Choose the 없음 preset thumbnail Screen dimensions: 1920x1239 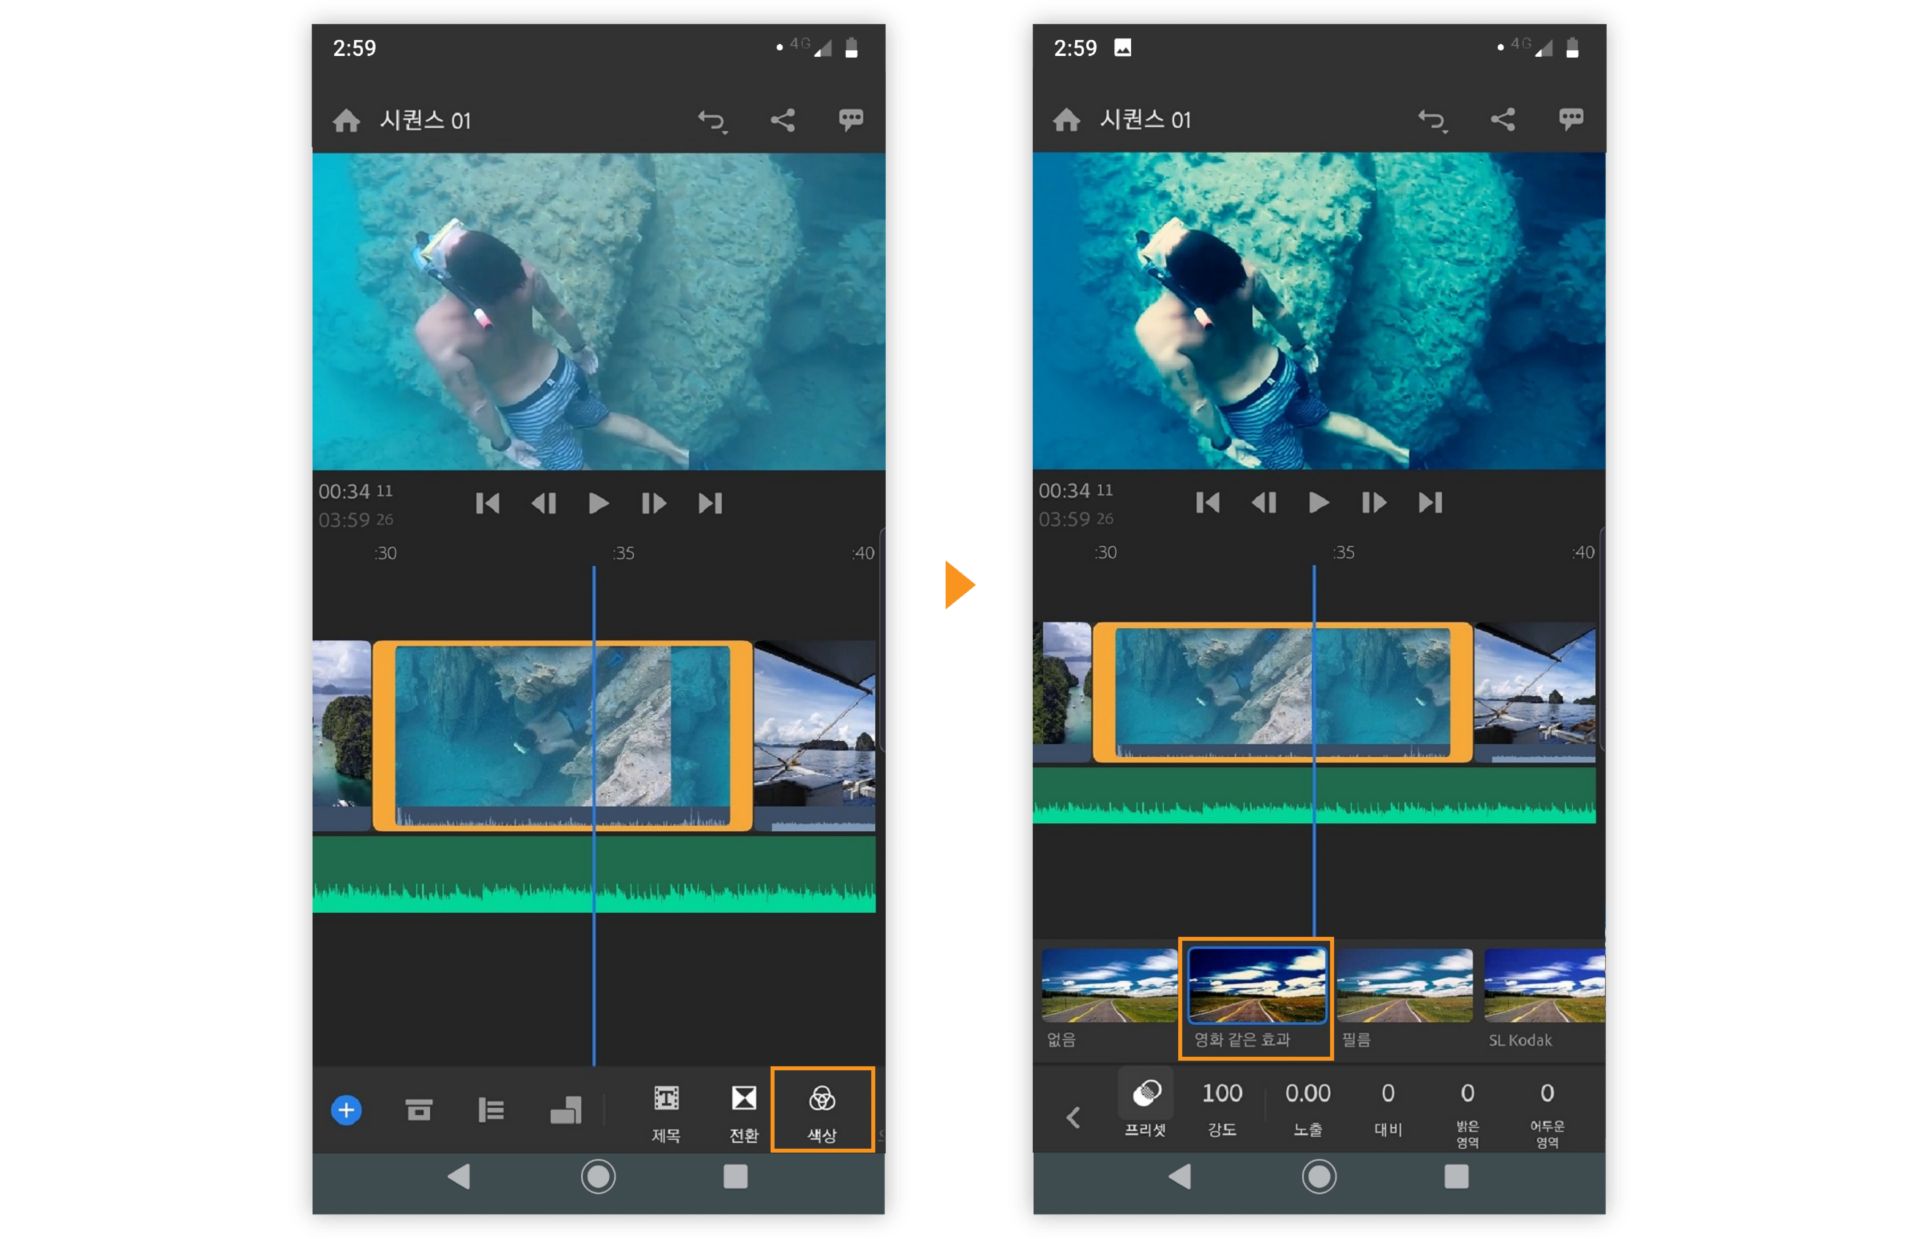1109,987
